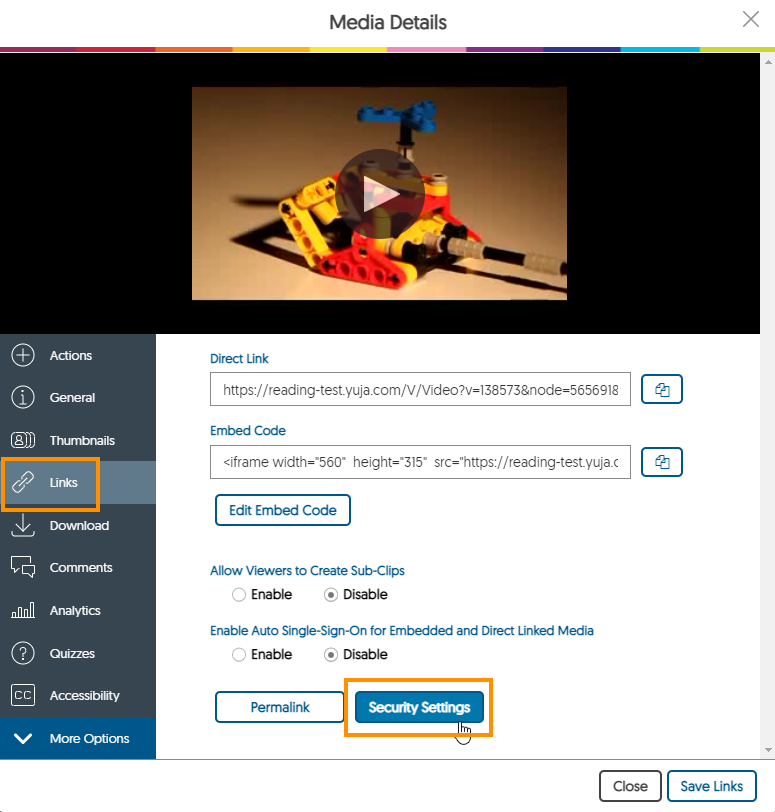Select the Links label in sidebar
This screenshot has height=812, width=775.
63,483
